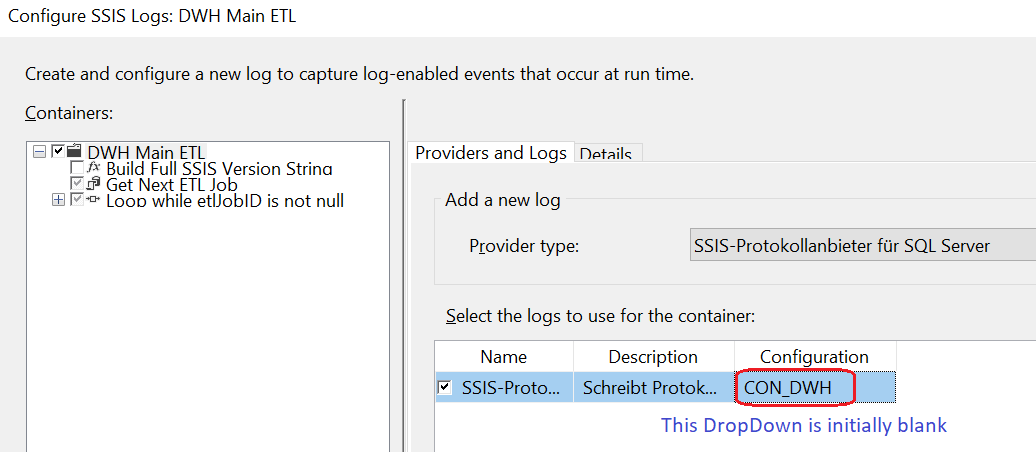Image resolution: width=1036 pixels, height=452 pixels.
Task: Select the Get Next ETL Job tree item
Action: point(171,184)
